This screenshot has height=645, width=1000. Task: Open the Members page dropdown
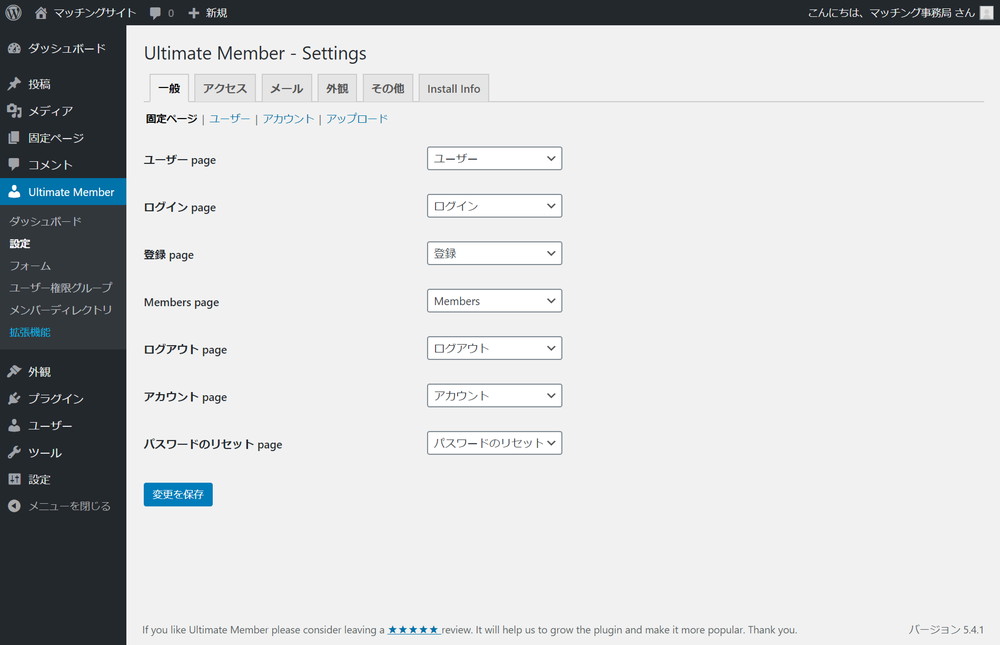pyautogui.click(x=494, y=300)
